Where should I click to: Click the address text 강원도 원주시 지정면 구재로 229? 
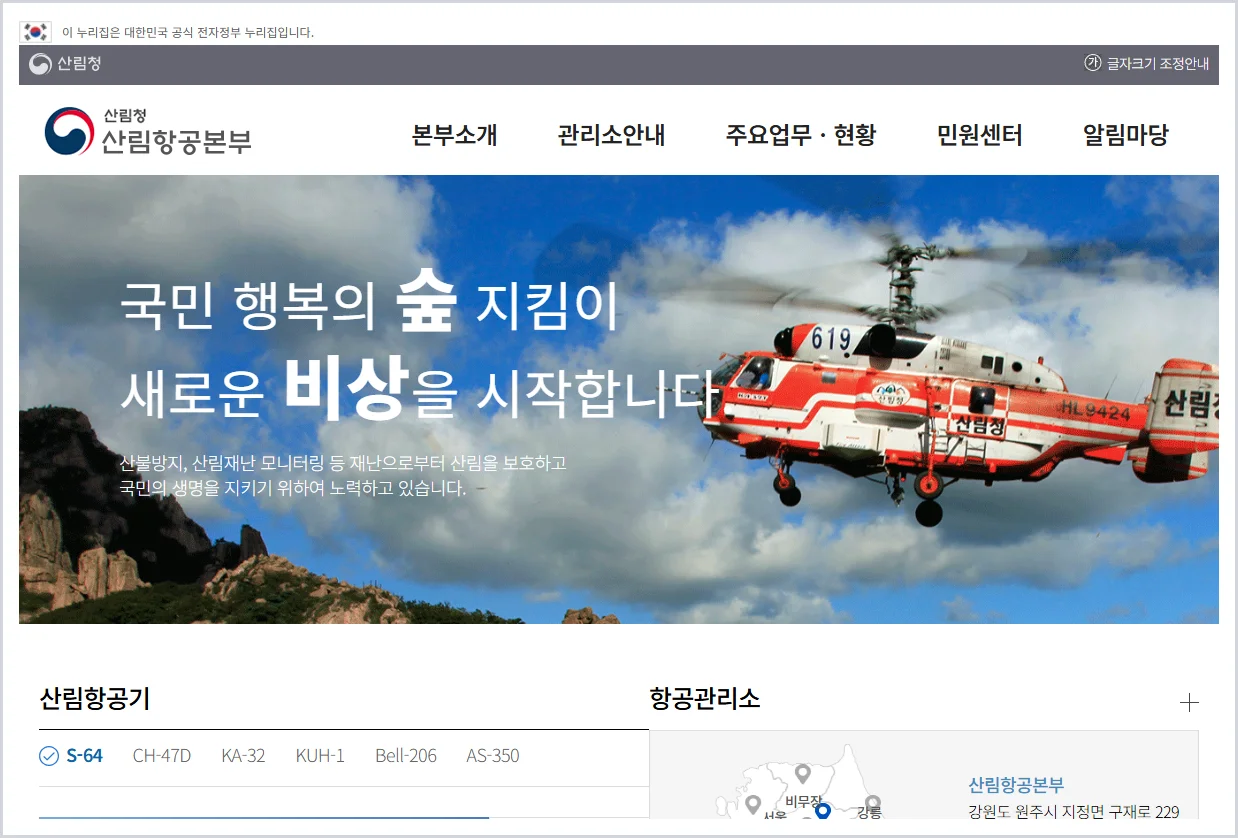point(1074,811)
